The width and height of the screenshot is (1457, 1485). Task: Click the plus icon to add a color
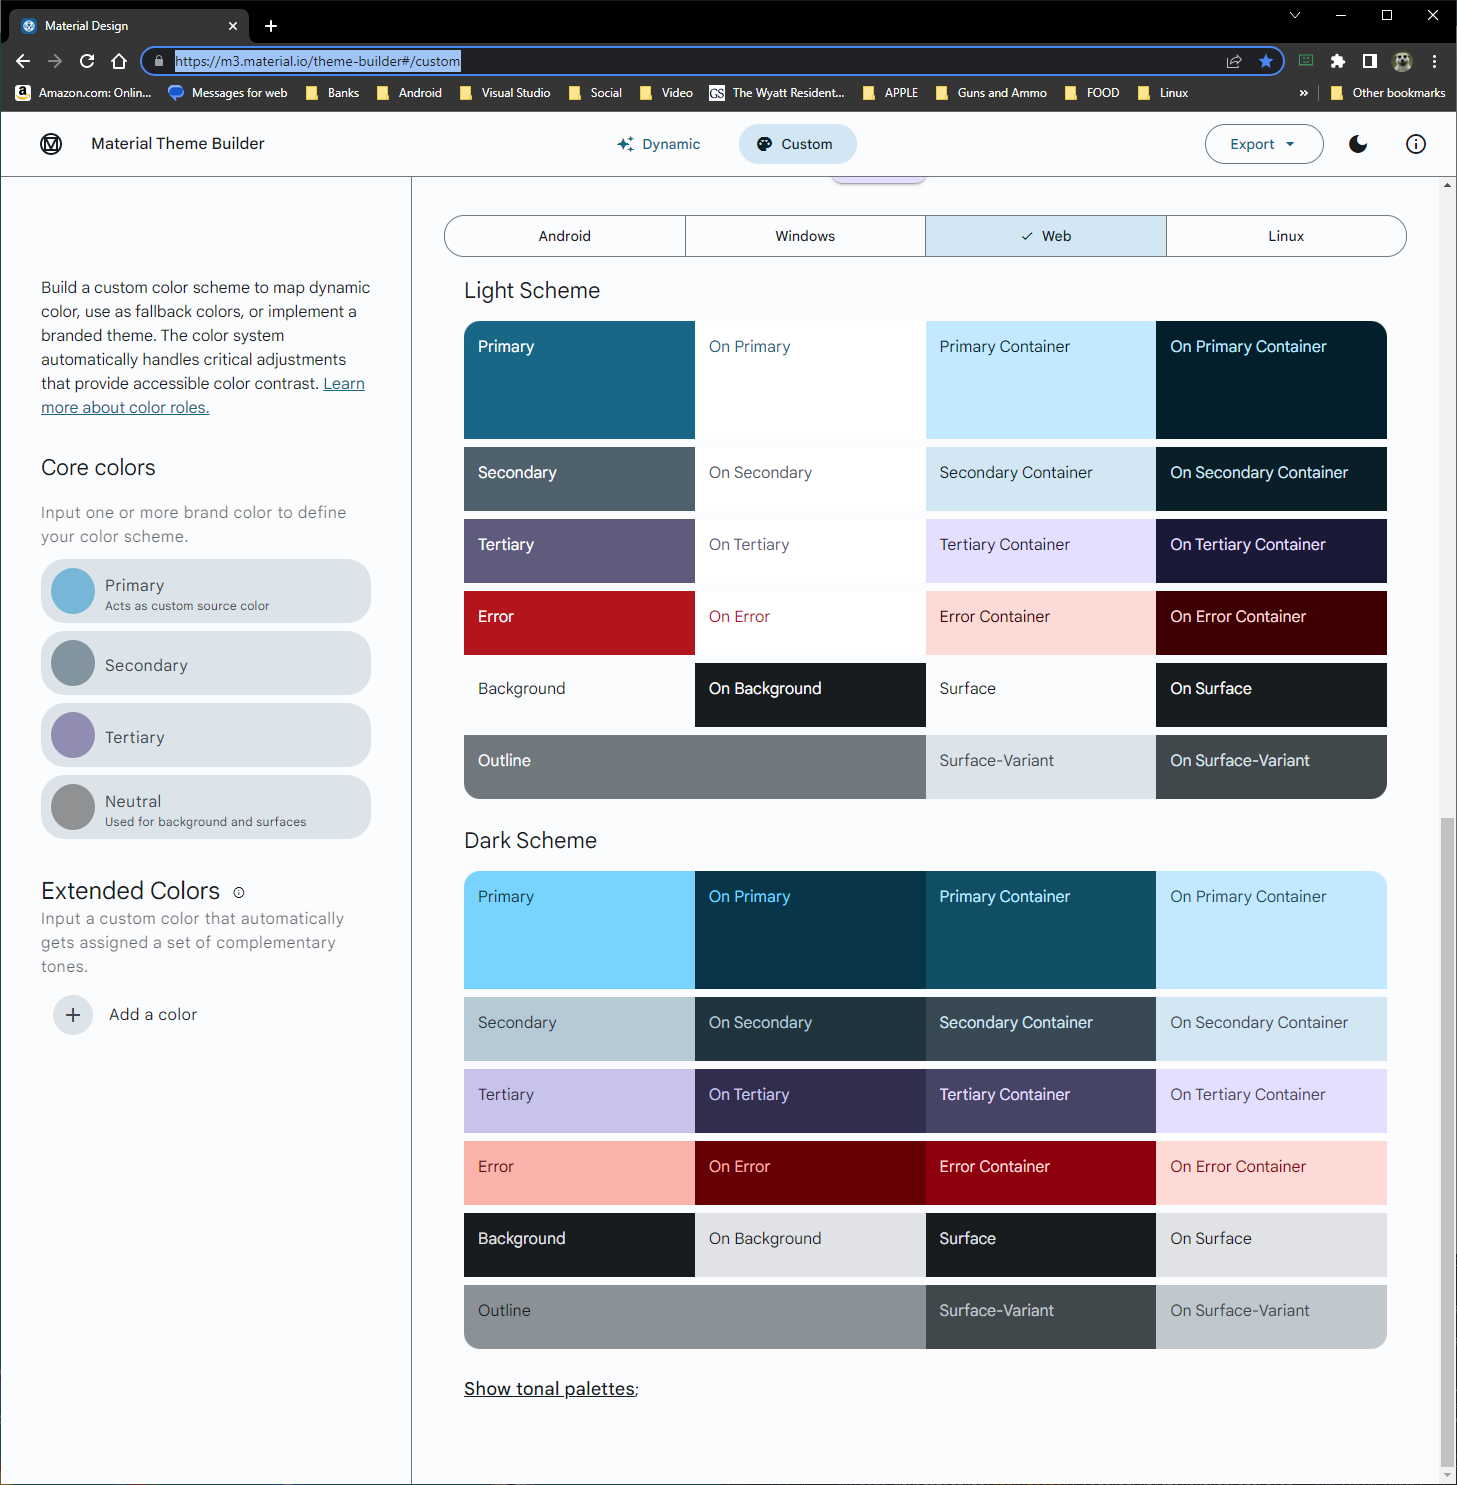pyautogui.click(x=73, y=1015)
